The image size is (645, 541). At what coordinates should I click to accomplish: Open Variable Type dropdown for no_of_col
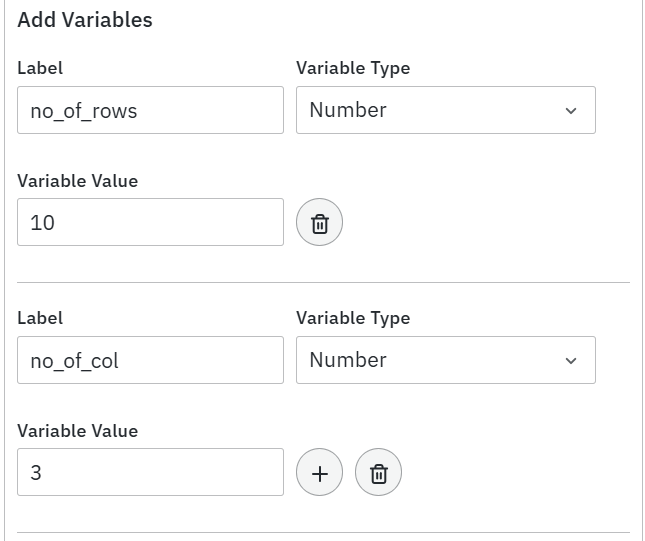pos(445,360)
